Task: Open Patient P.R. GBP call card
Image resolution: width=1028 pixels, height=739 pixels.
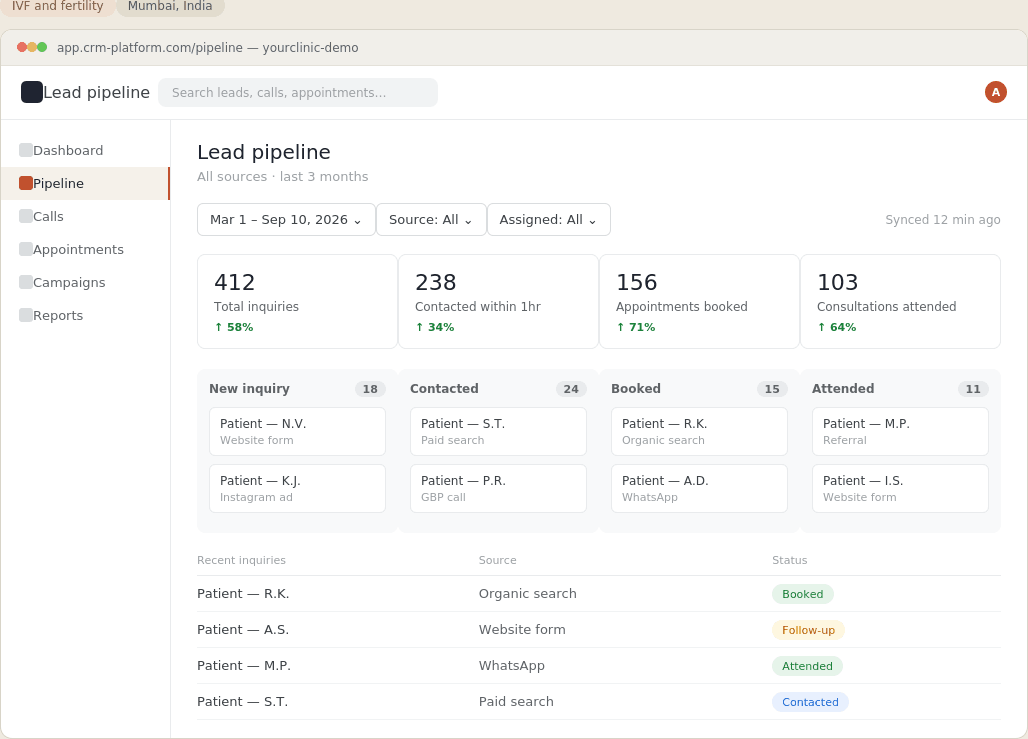Action: coord(498,489)
